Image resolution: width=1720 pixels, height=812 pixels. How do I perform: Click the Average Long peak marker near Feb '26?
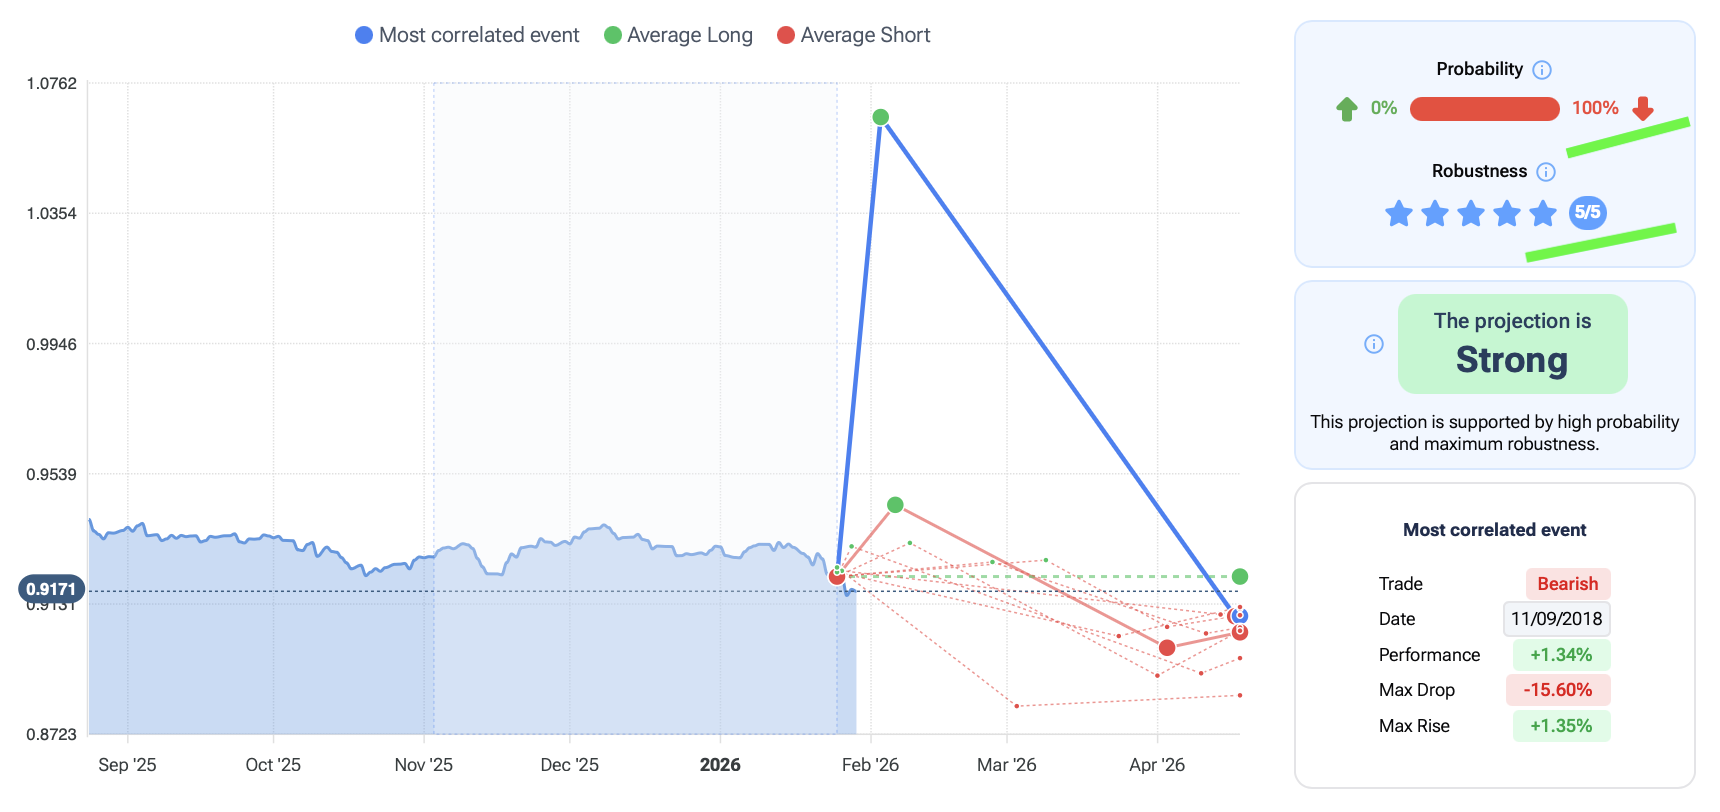tap(895, 505)
